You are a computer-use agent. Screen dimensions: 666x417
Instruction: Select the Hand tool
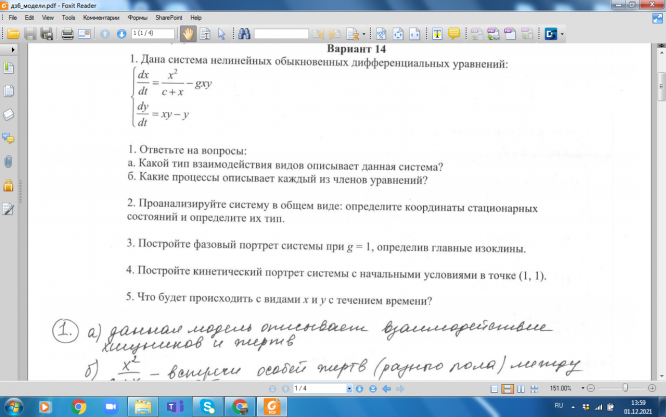(x=188, y=34)
